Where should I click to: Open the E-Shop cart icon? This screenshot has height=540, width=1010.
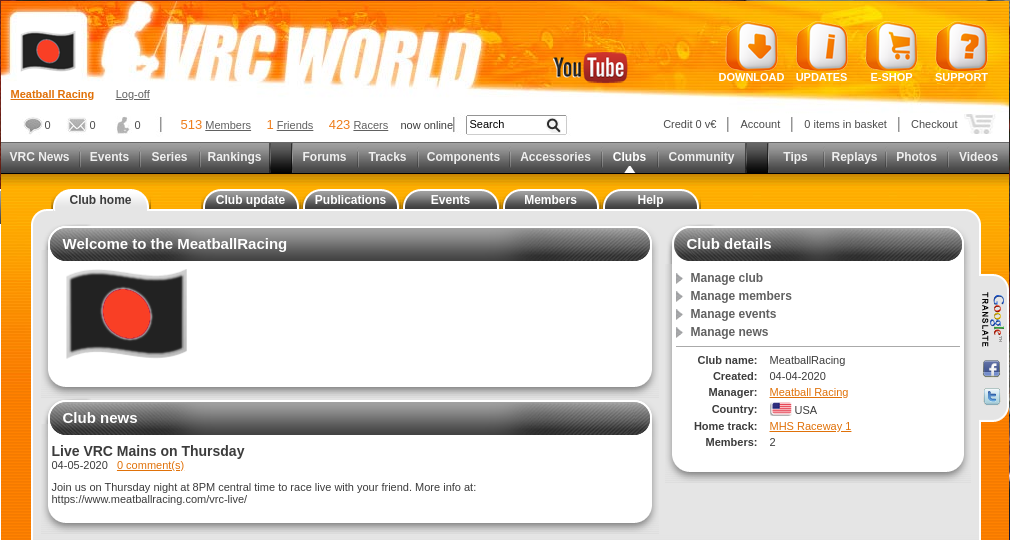(x=891, y=47)
